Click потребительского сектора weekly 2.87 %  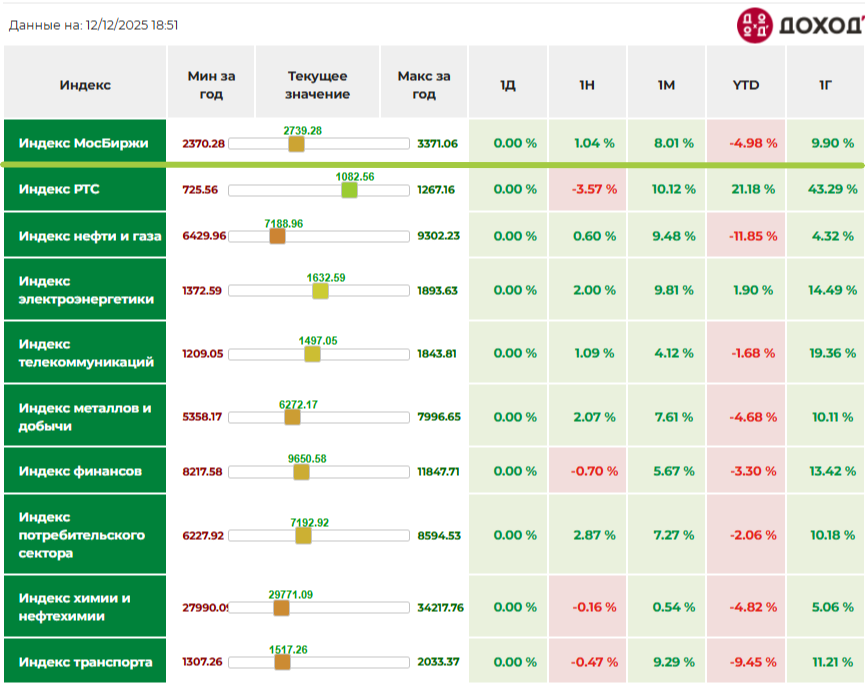[x=587, y=535]
